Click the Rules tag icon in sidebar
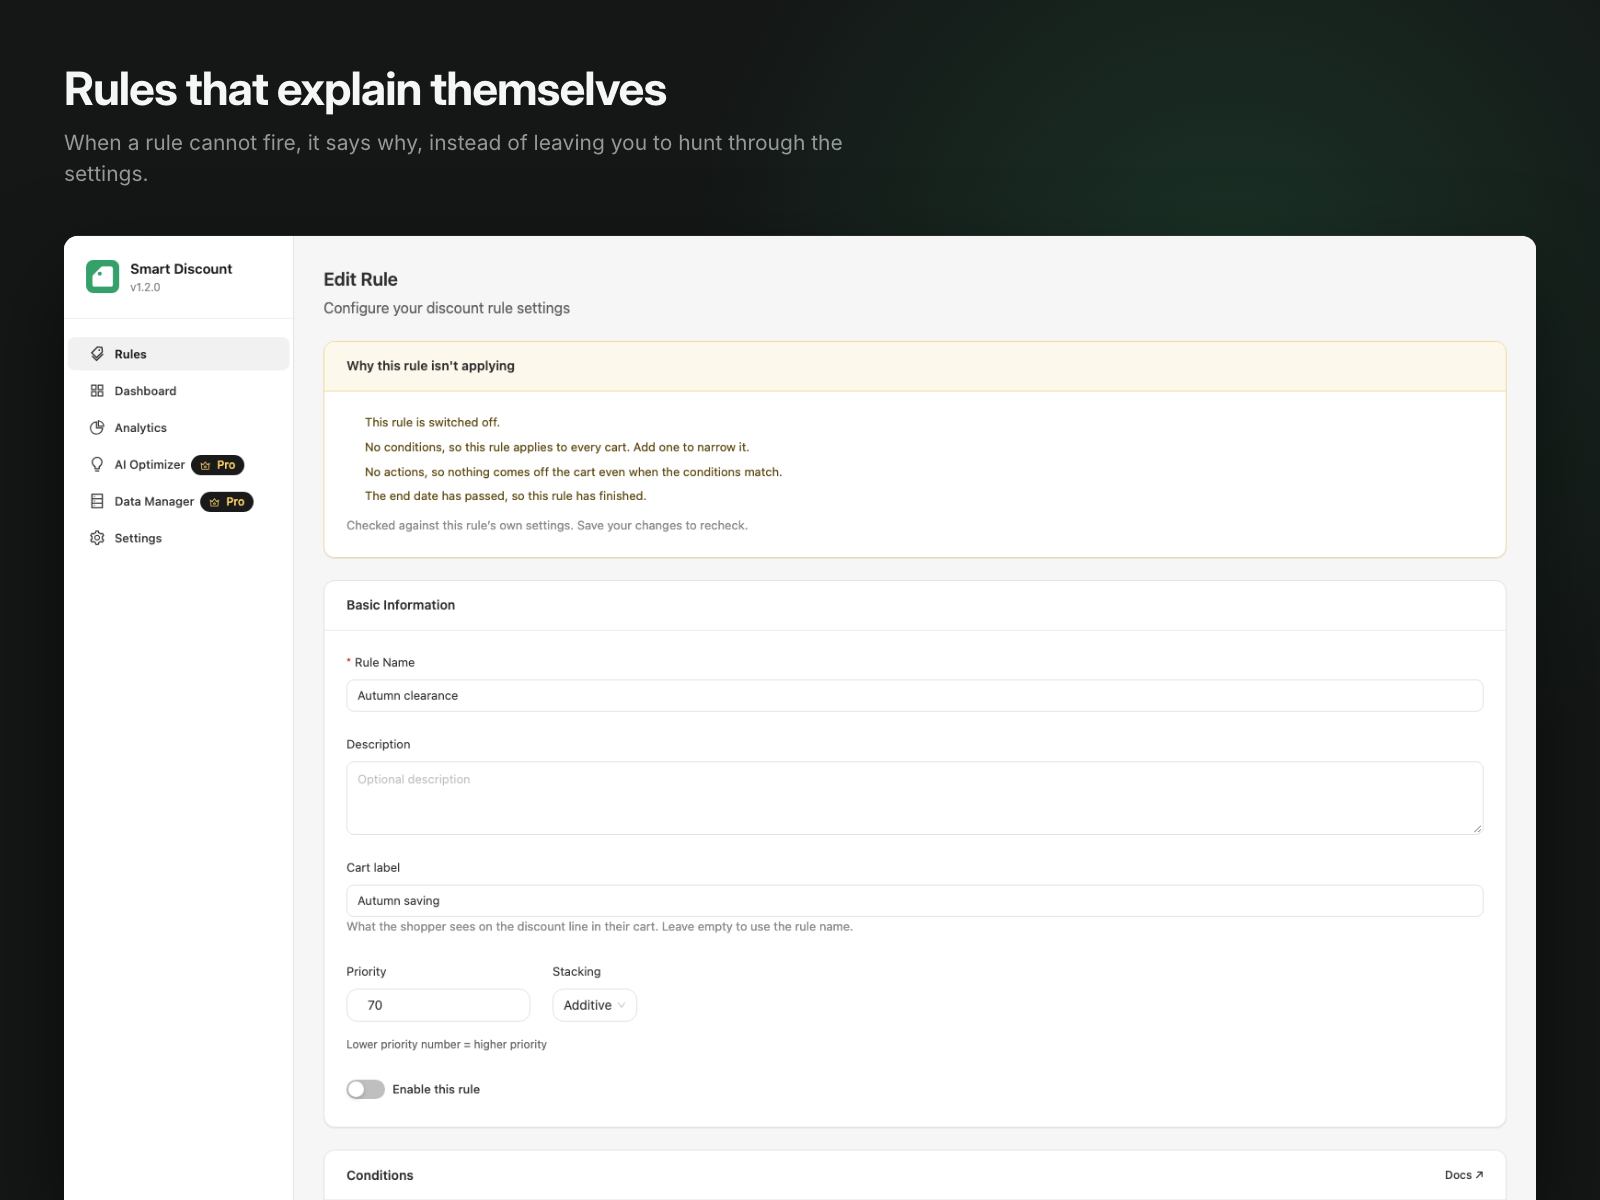This screenshot has width=1600, height=1200. 97,354
